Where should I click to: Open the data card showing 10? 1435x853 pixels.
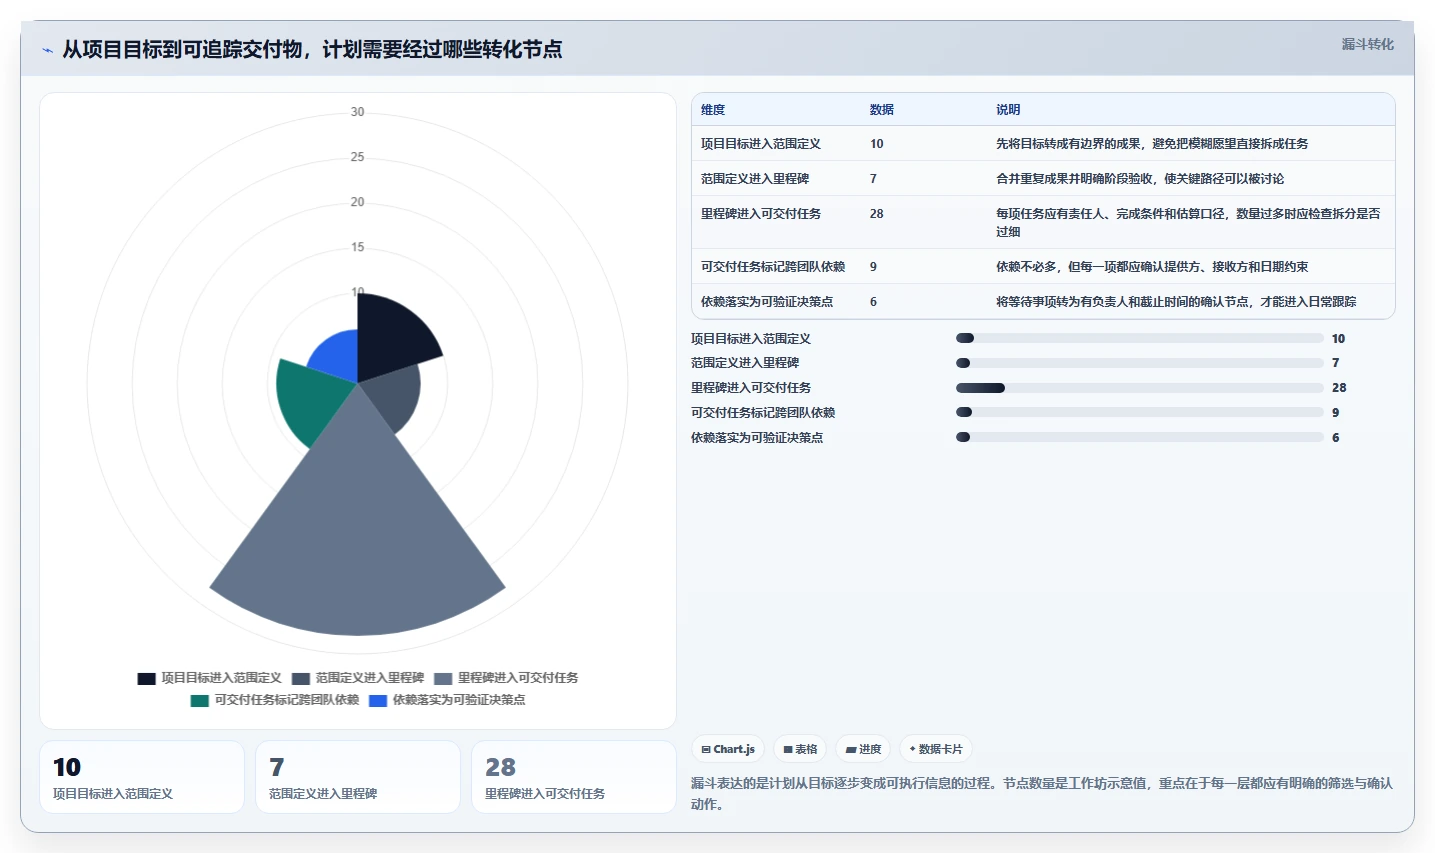[142, 777]
